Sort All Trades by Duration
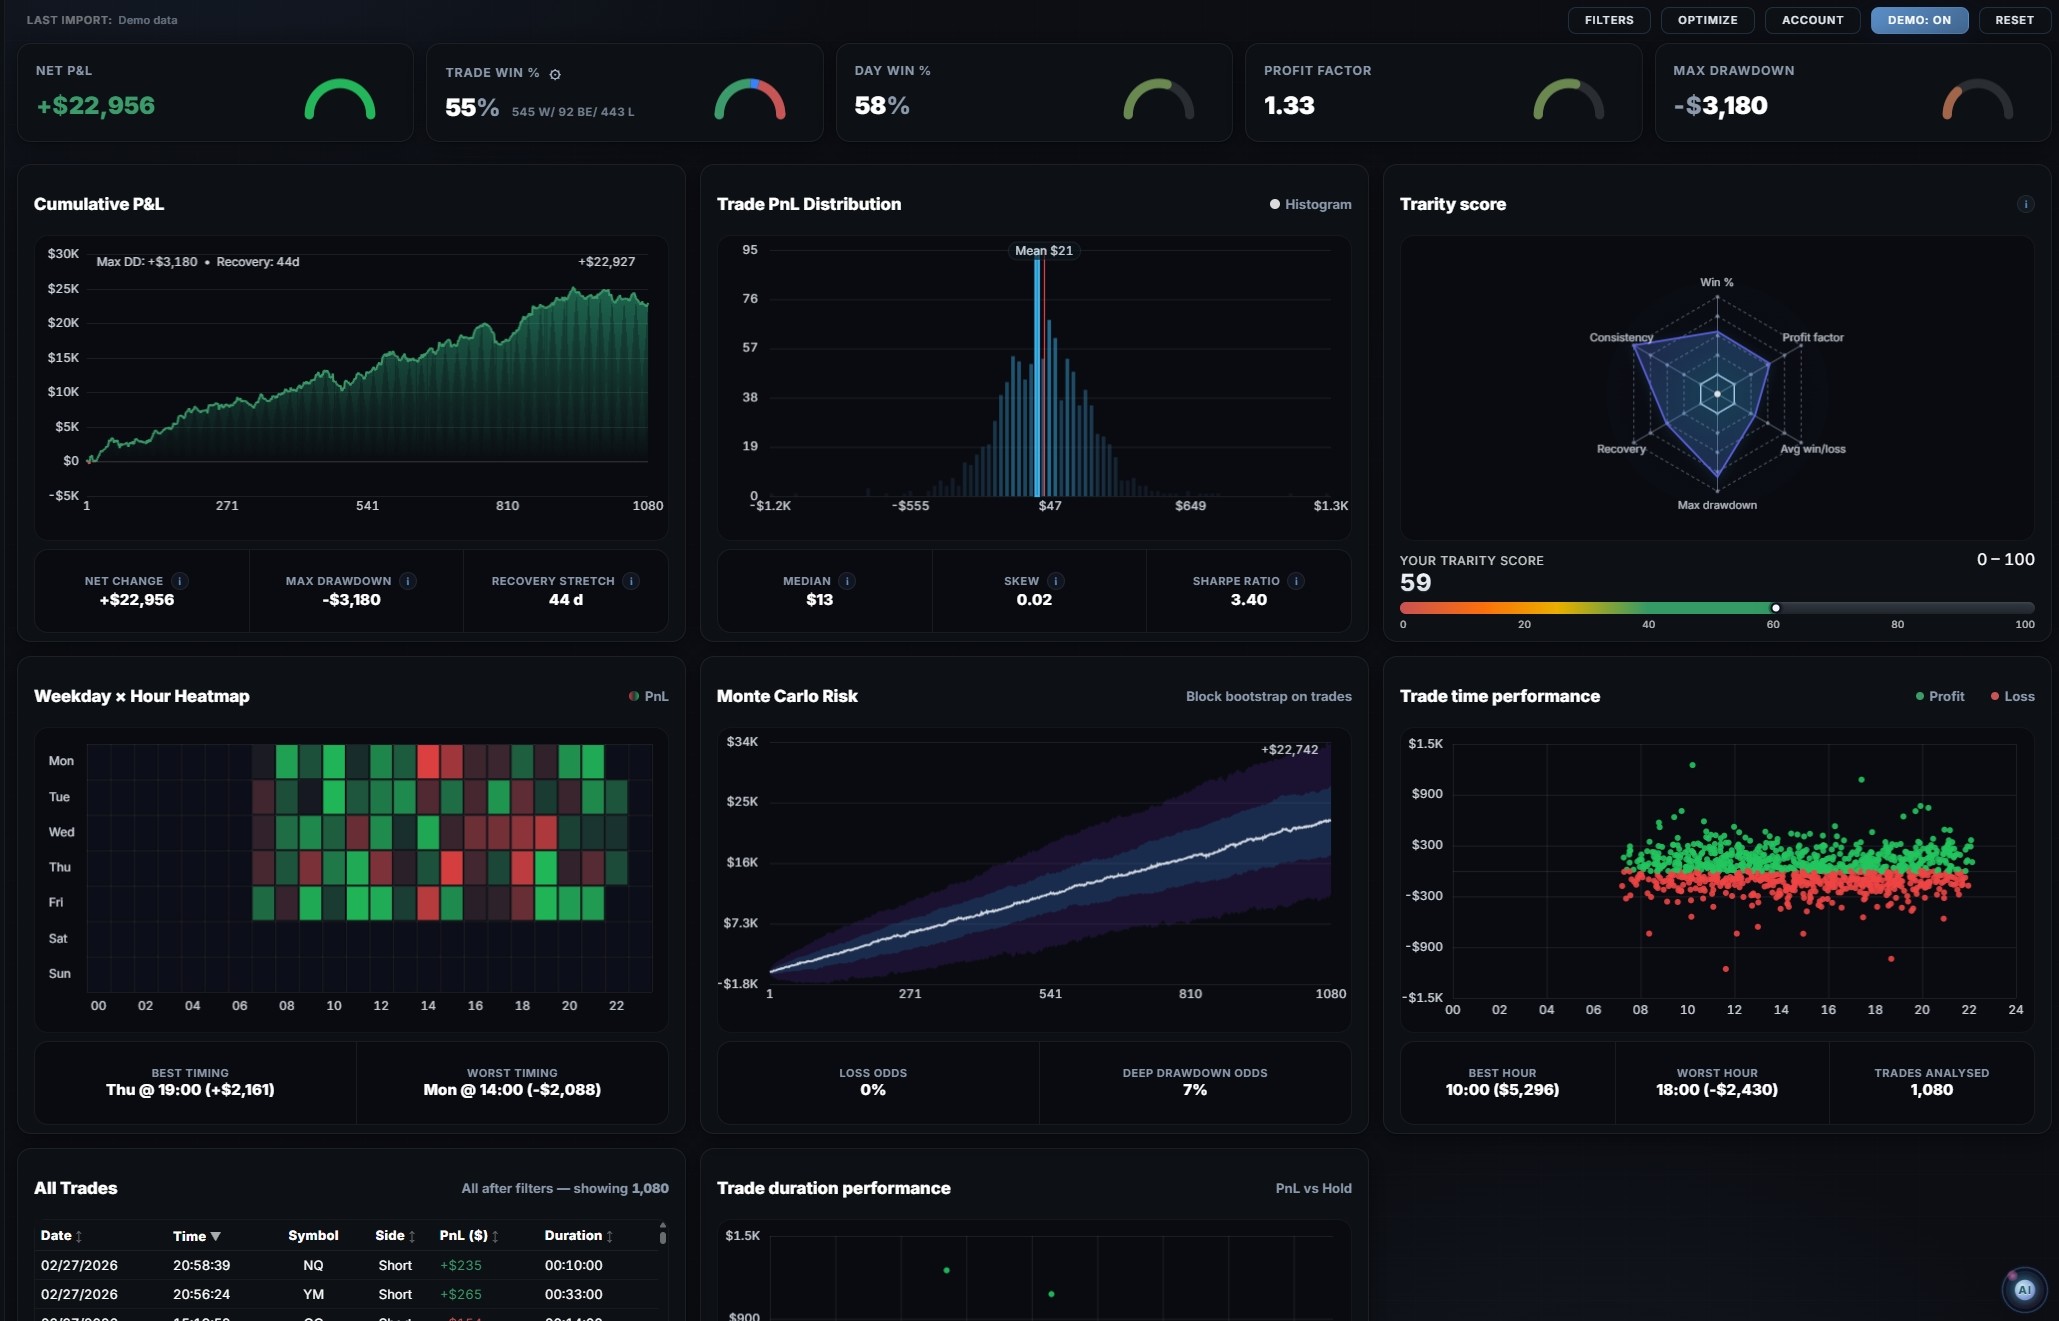Image resolution: width=2059 pixels, height=1321 pixels. (x=579, y=1236)
